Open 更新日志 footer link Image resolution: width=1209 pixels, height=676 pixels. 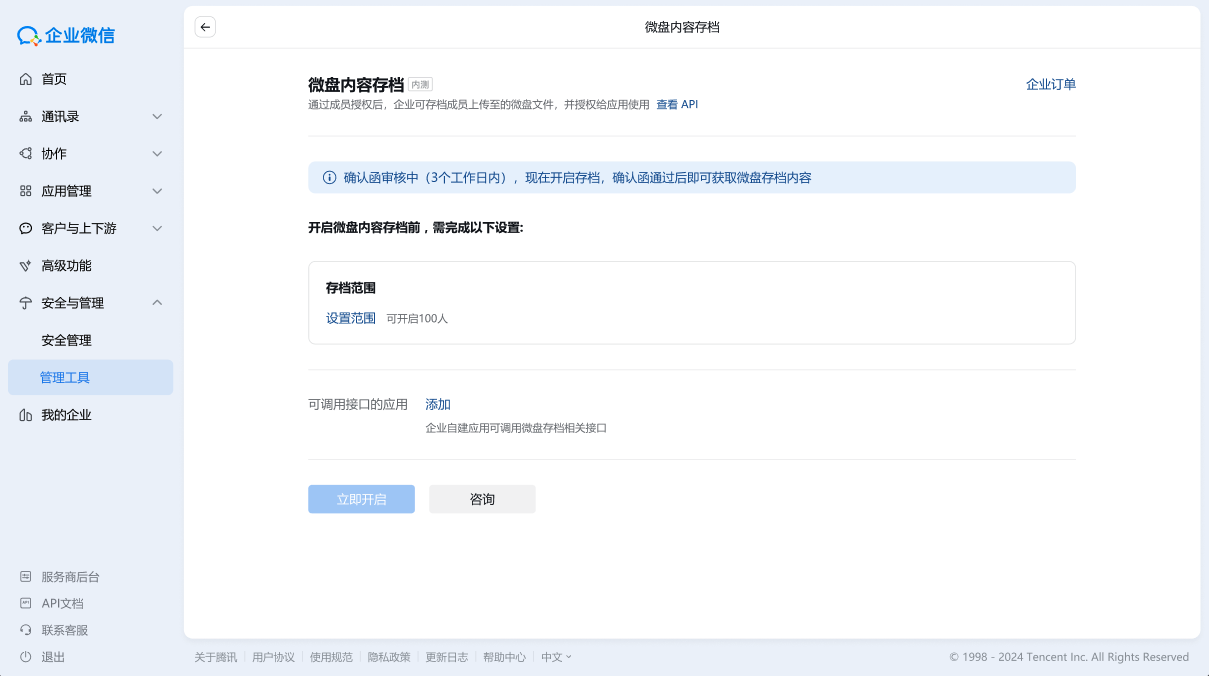click(446, 657)
